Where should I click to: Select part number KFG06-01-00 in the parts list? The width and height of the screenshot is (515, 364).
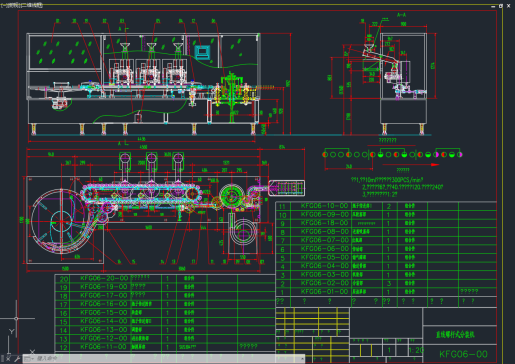click(324, 292)
